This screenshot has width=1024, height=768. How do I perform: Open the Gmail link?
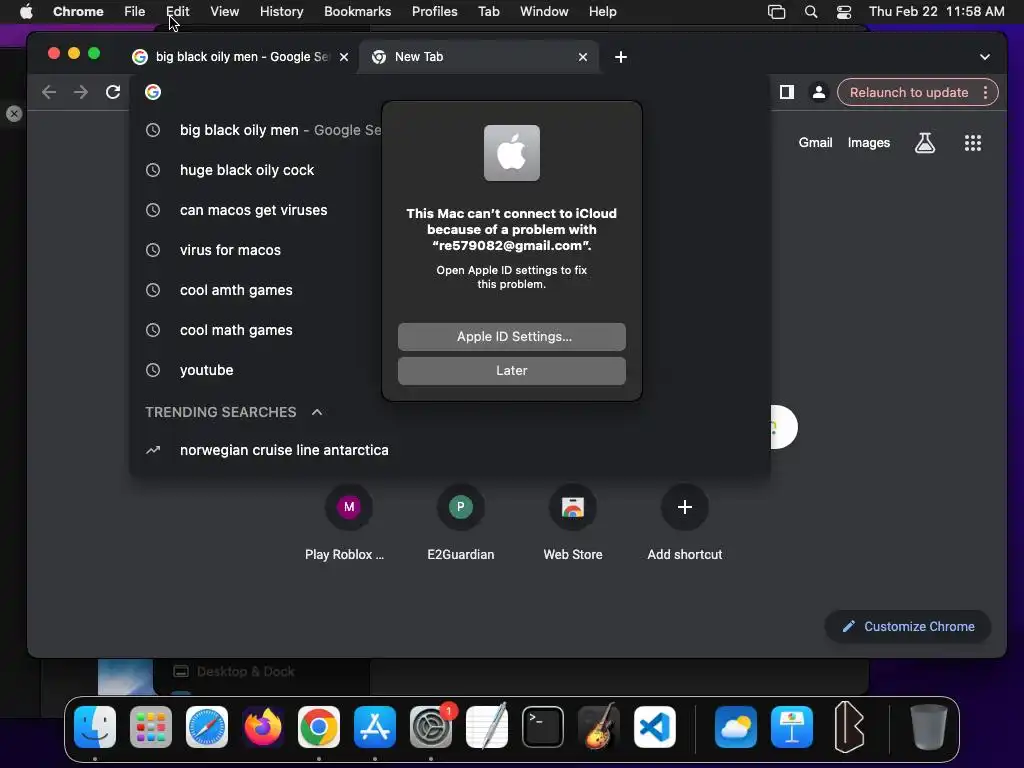815,143
